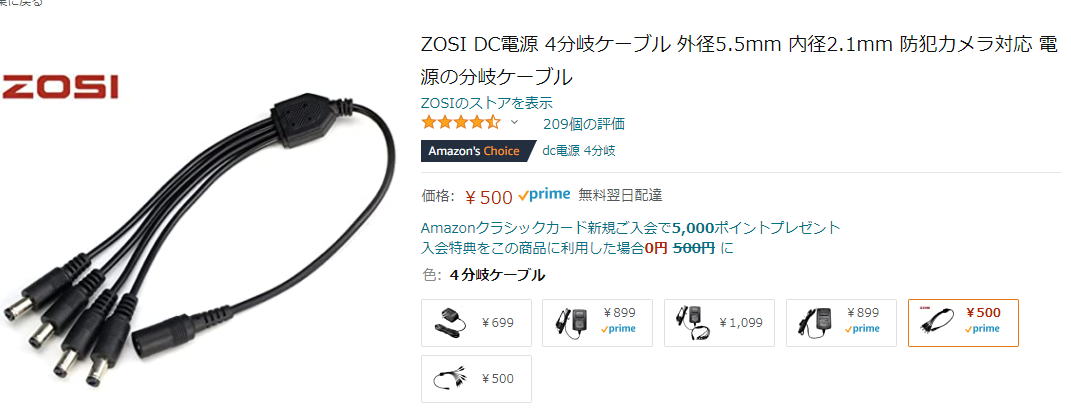
Task: Open the 209個の評価 reviews link
Action: [x=583, y=124]
